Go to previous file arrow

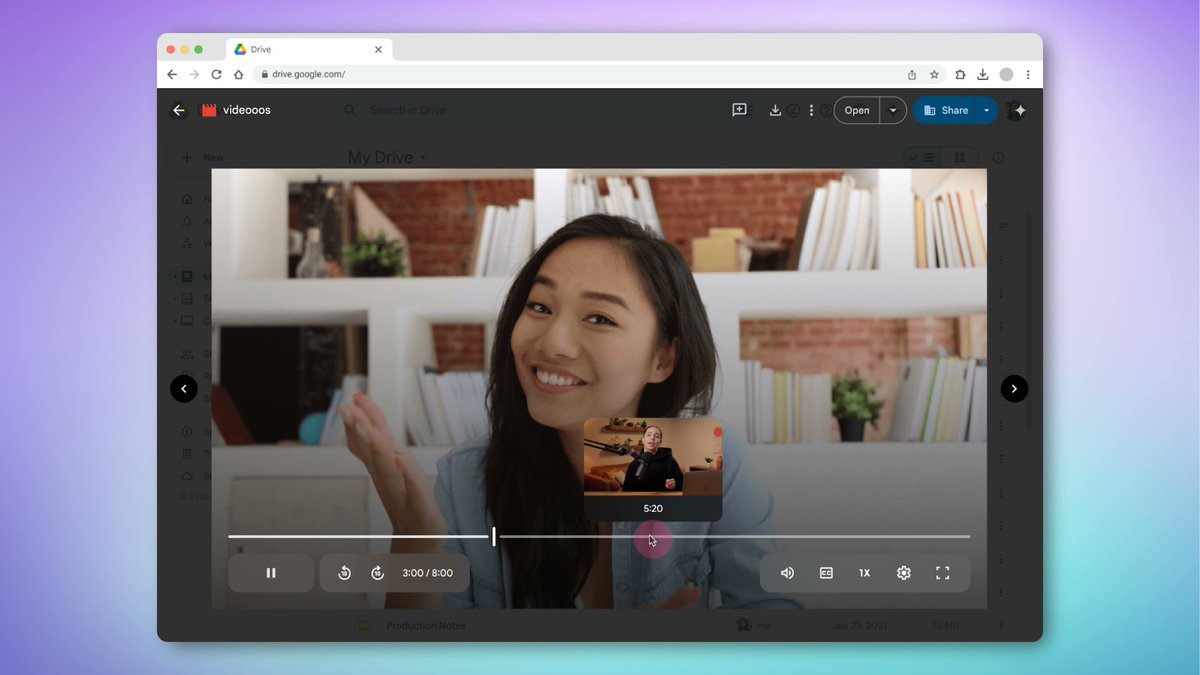click(184, 389)
